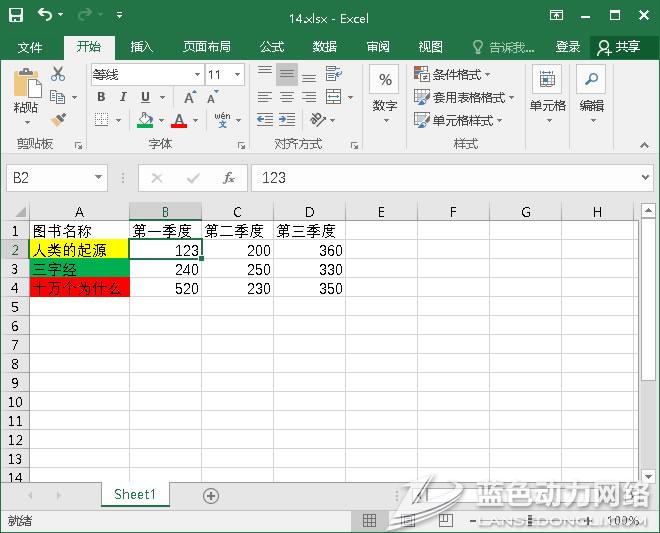Click the Copy icon
The height and width of the screenshot is (533, 660).
[x=57, y=97]
